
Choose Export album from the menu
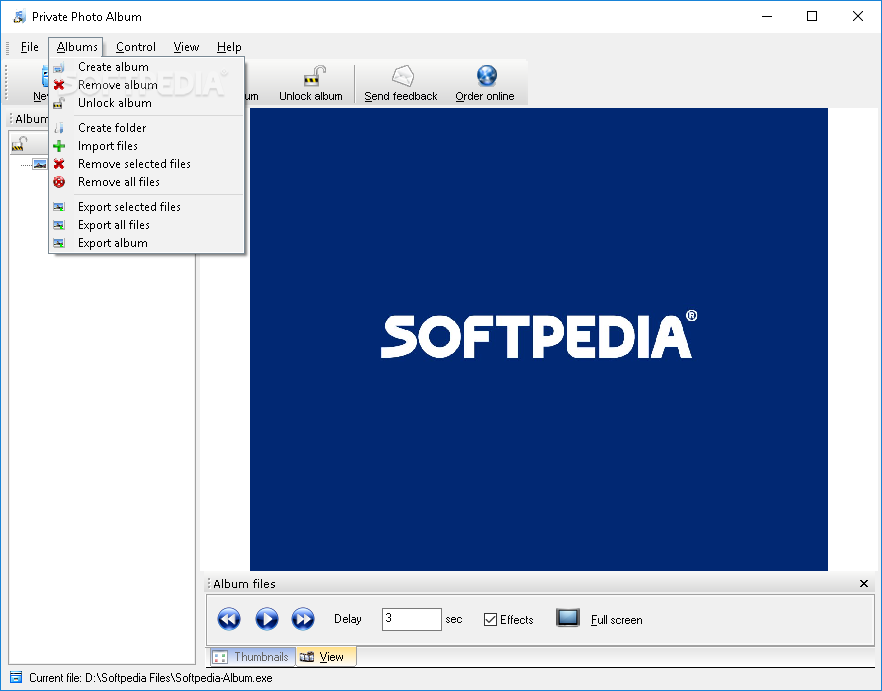(147, 243)
